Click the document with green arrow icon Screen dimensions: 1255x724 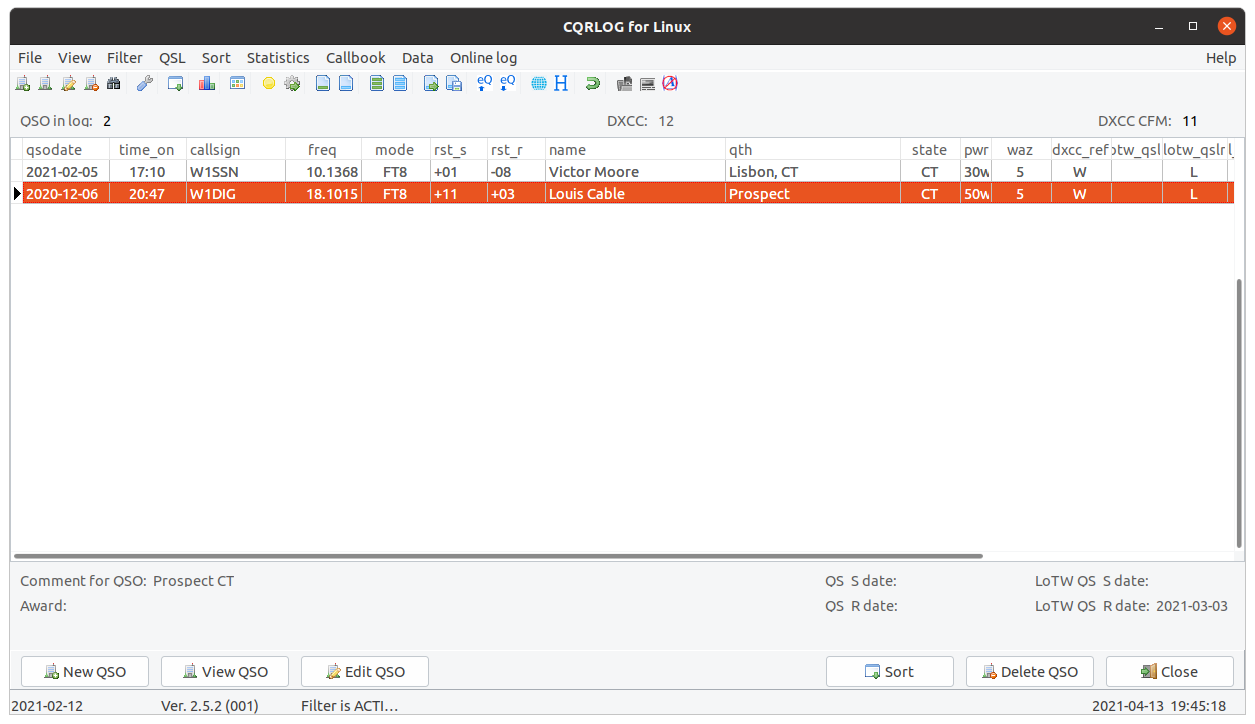pyautogui.click(x=431, y=84)
